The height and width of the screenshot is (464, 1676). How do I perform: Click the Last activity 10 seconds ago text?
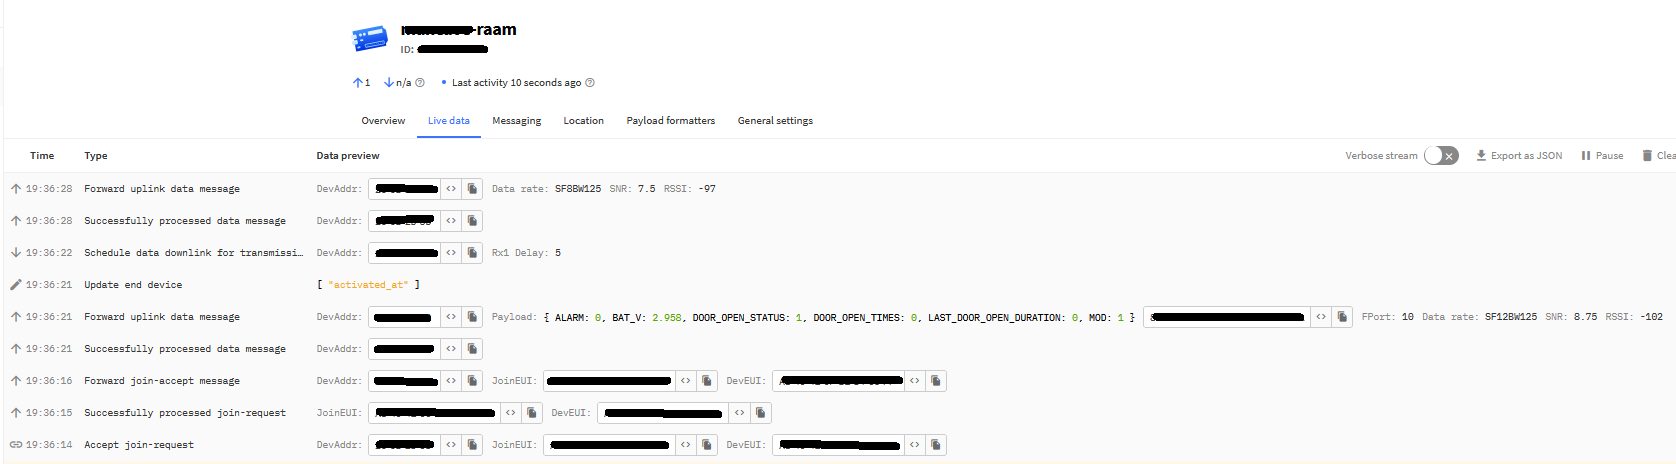tap(516, 83)
